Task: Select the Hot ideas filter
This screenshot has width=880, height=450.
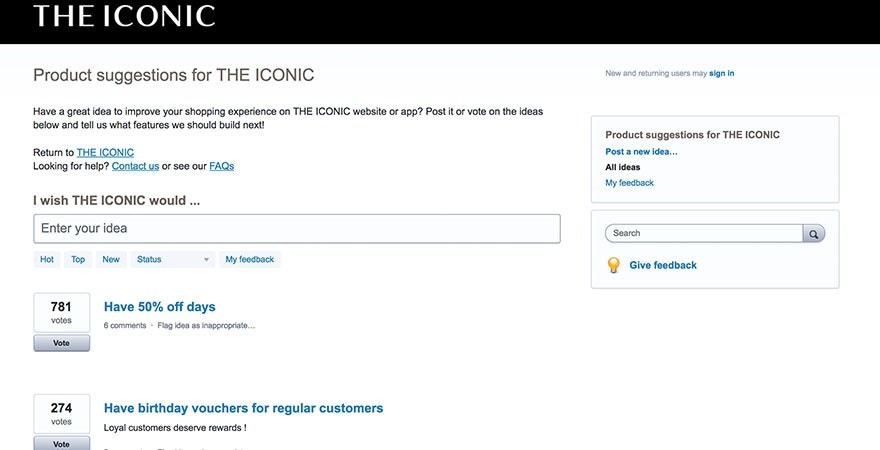Action: coord(47,259)
